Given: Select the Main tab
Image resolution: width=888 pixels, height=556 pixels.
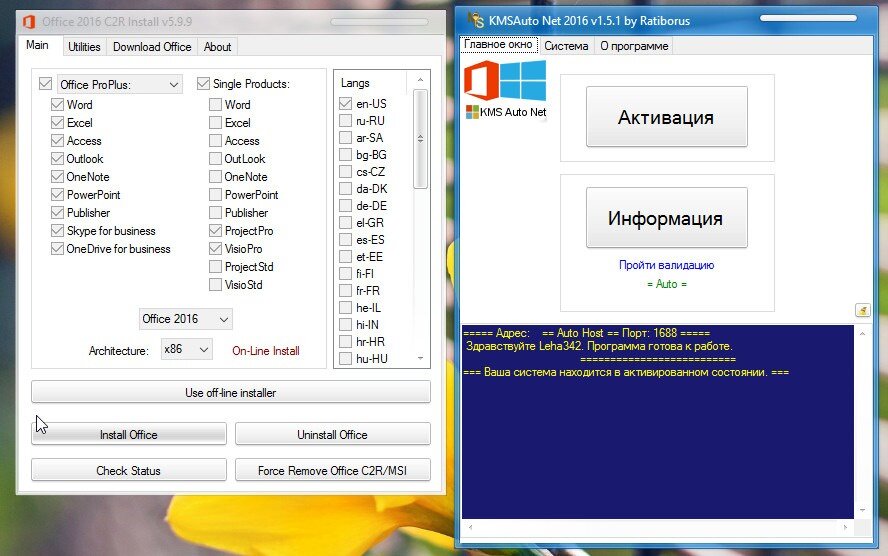Looking at the screenshot, I should tap(37, 45).
